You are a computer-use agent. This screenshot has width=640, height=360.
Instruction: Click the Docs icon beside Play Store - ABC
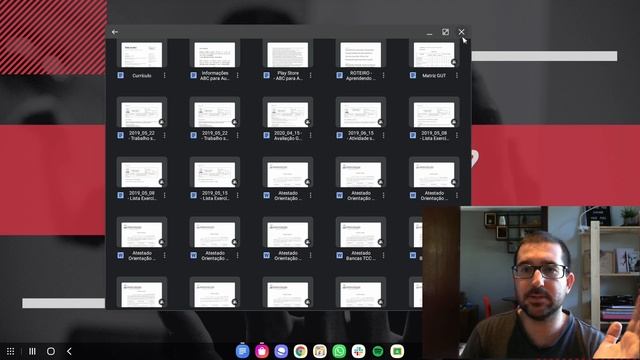tap(267, 76)
